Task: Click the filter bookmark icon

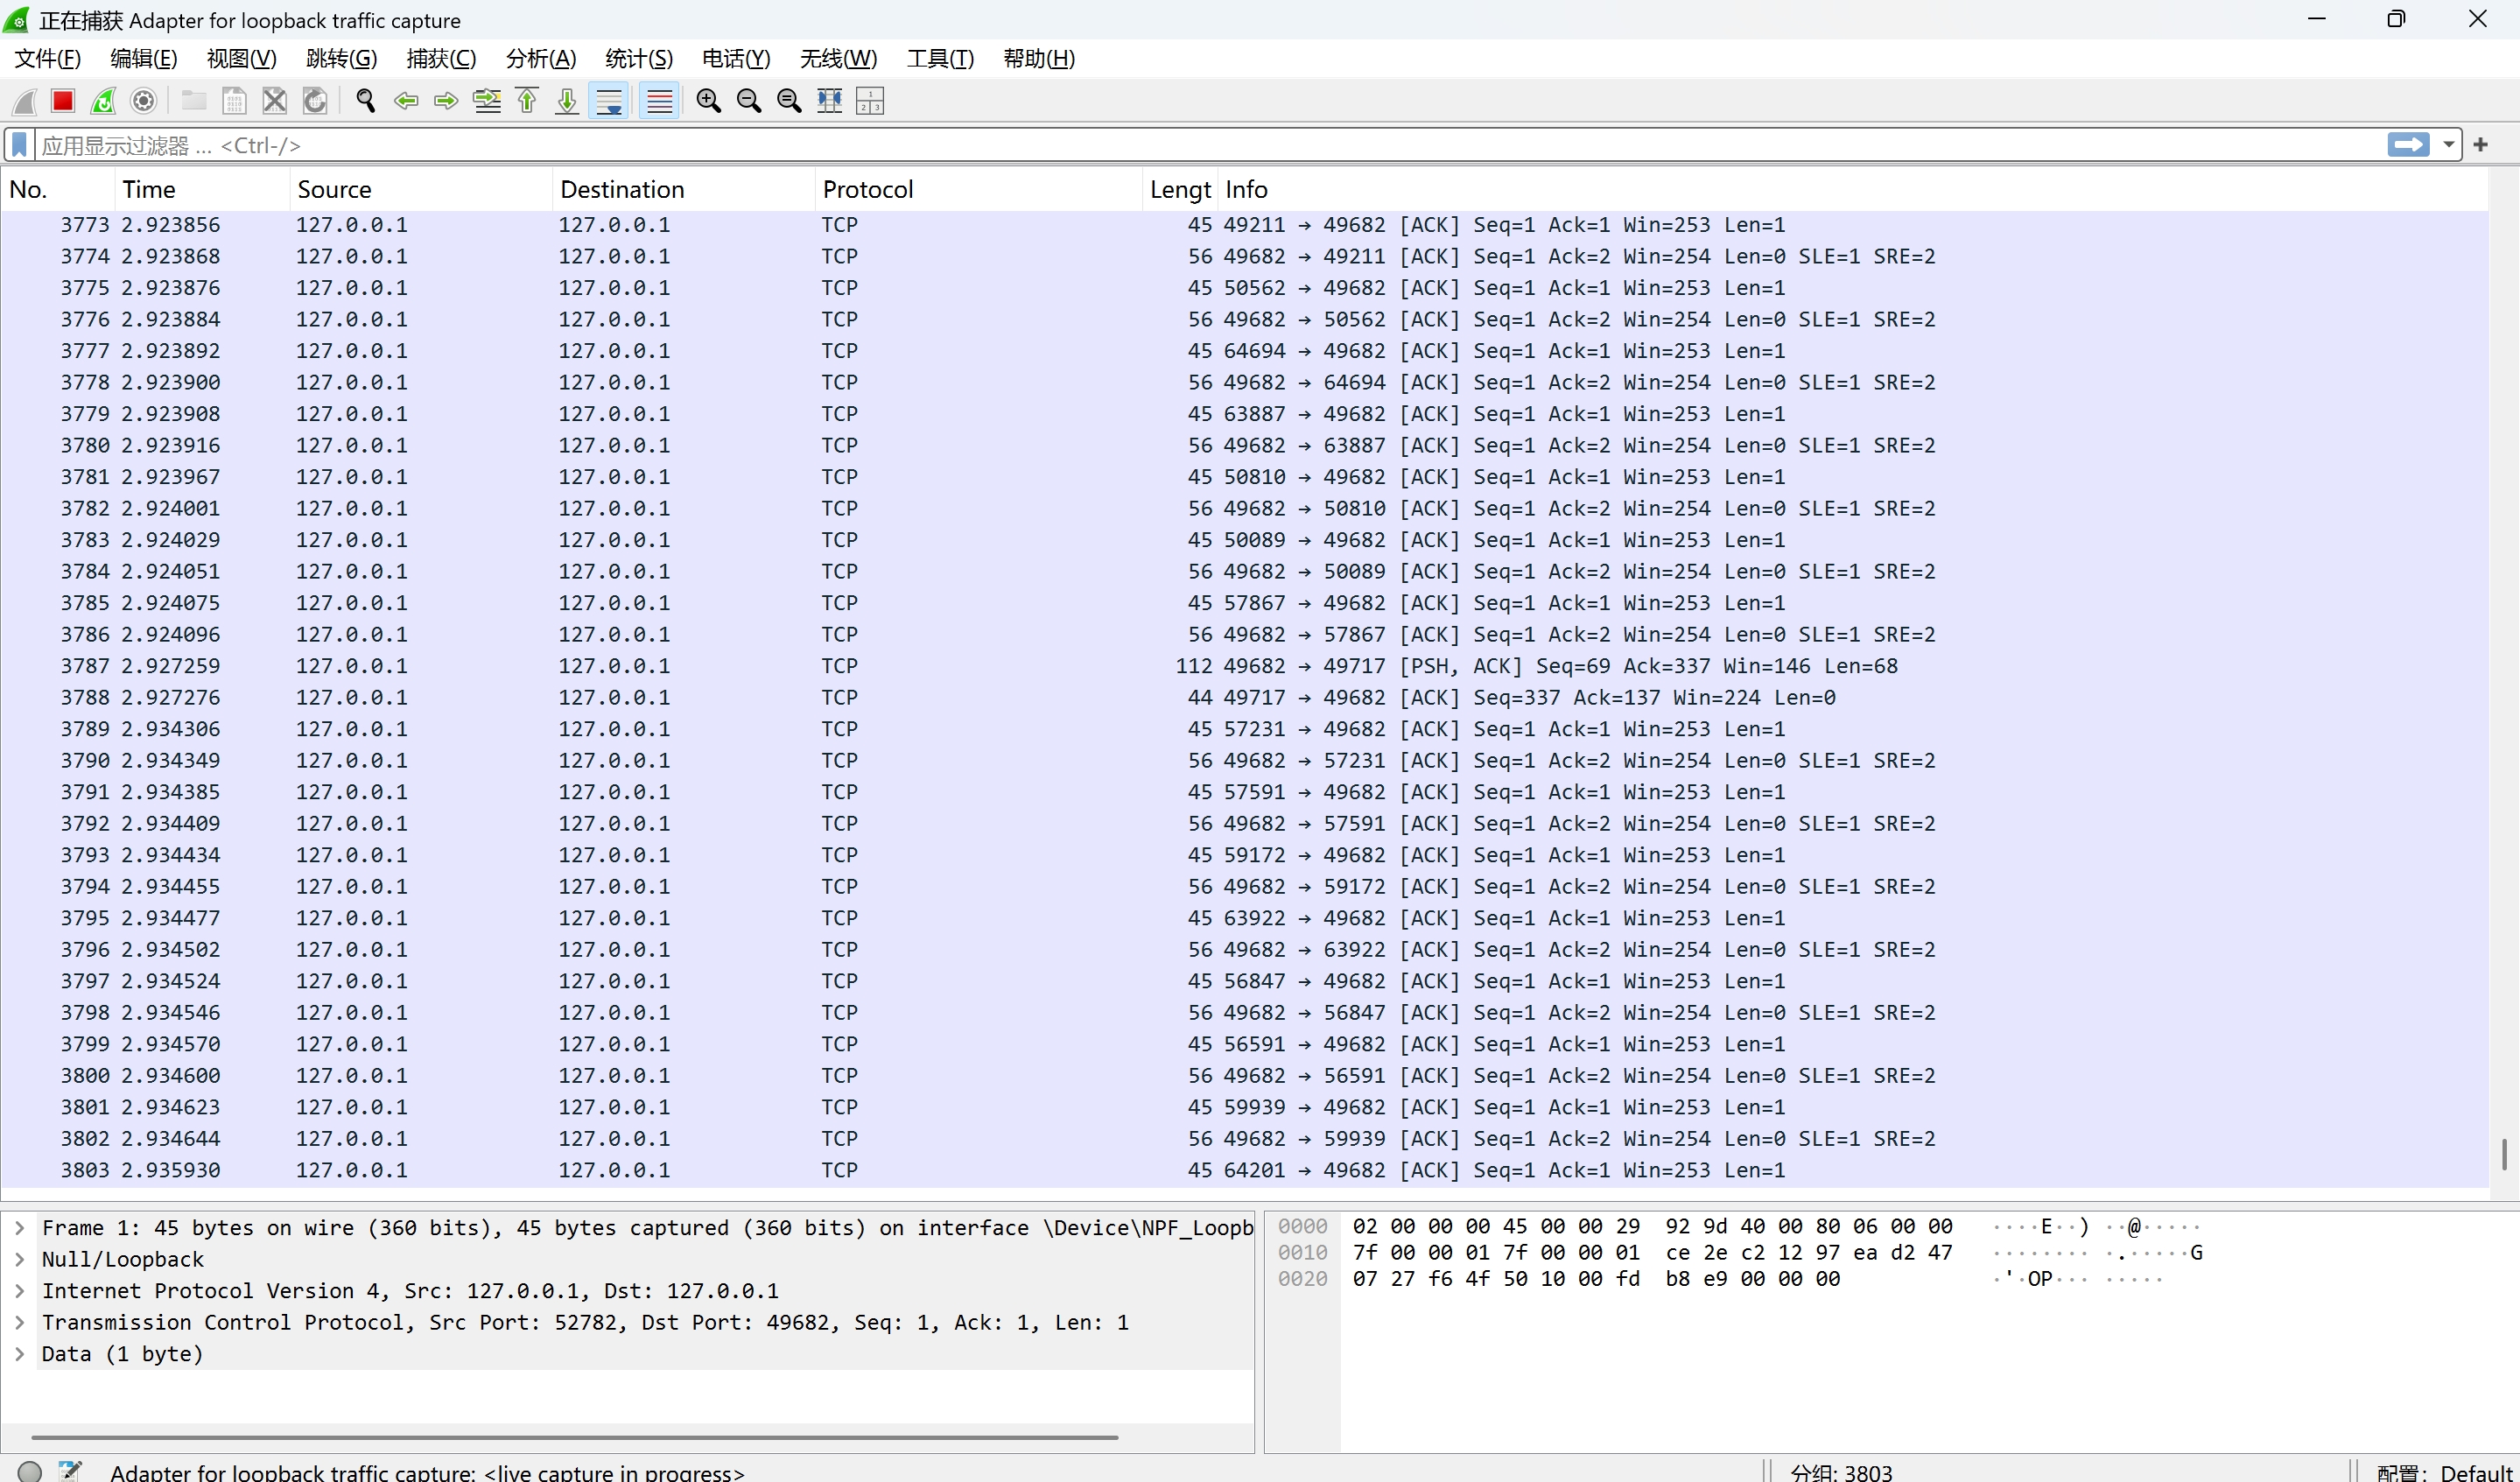Action: 19,146
